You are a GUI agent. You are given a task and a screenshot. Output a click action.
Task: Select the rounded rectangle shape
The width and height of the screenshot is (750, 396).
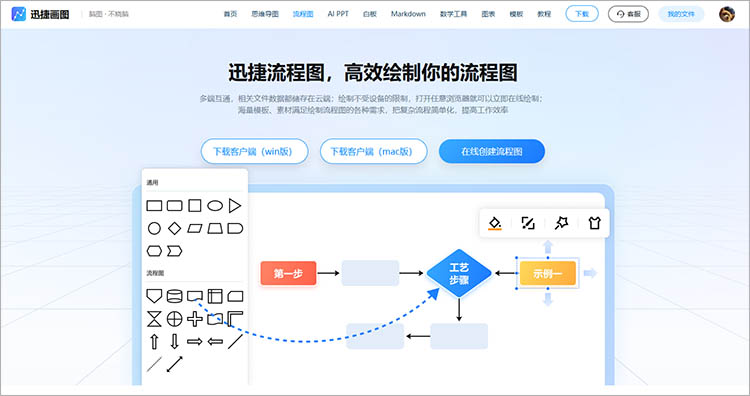click(x=175, y=206)
